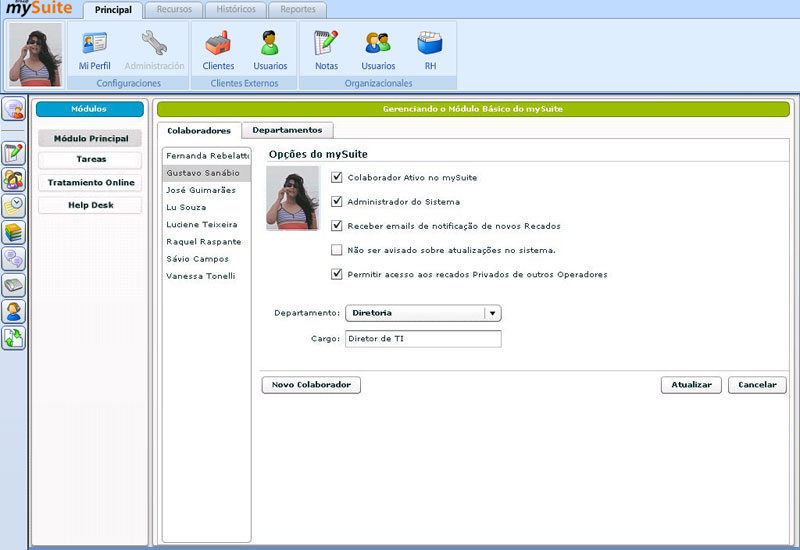Open Usuarios under Organizacionales
This screenshot has width=800, height=550.
378,50
